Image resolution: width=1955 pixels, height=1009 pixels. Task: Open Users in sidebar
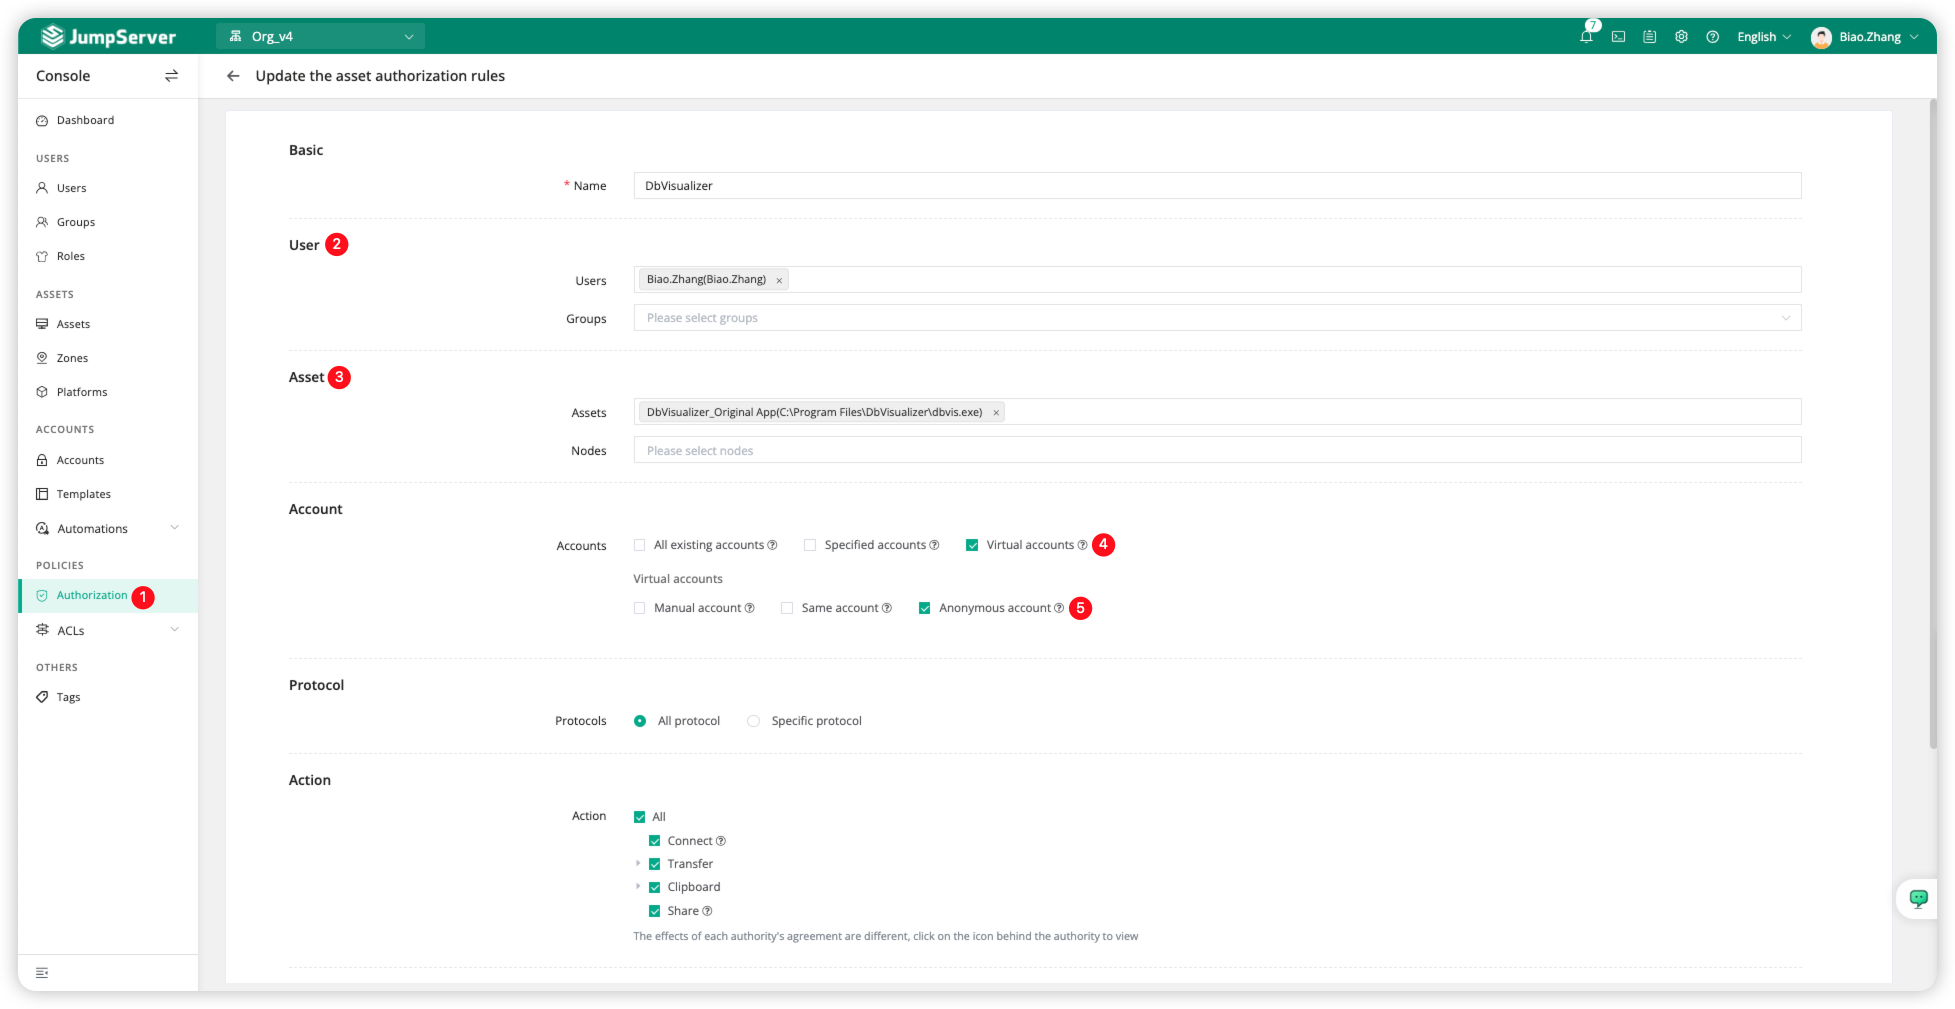tap(108, 188)
